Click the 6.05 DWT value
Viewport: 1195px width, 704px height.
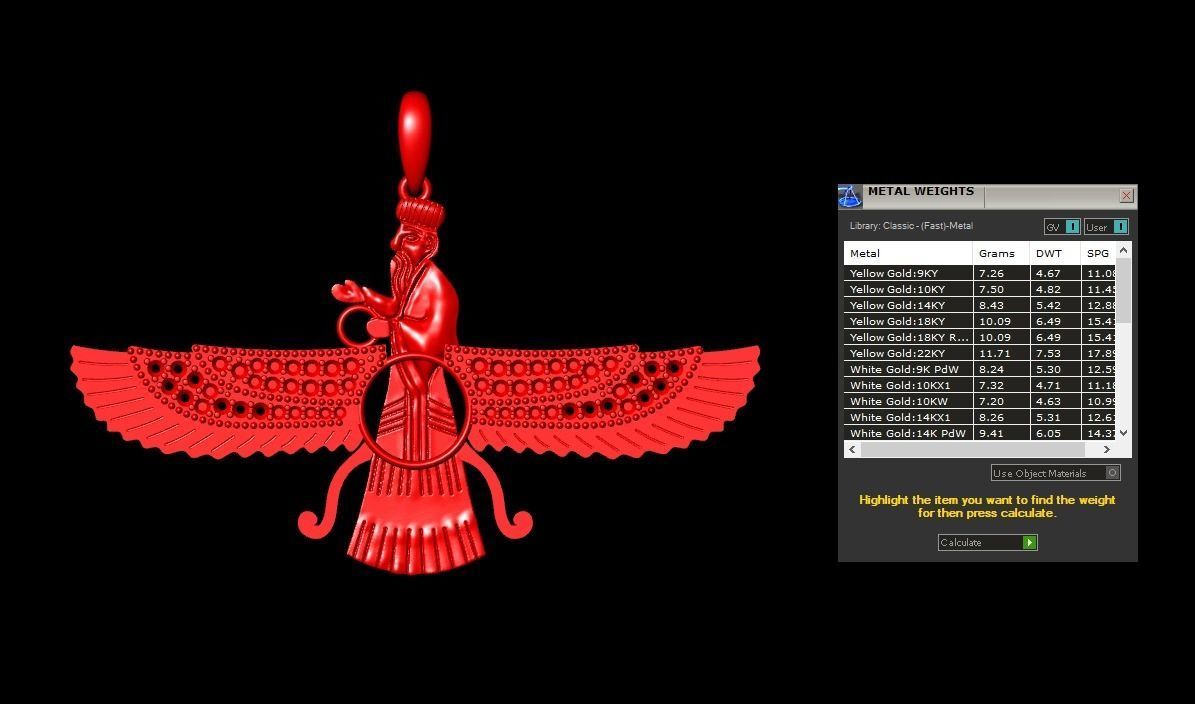click(1048, 433)
